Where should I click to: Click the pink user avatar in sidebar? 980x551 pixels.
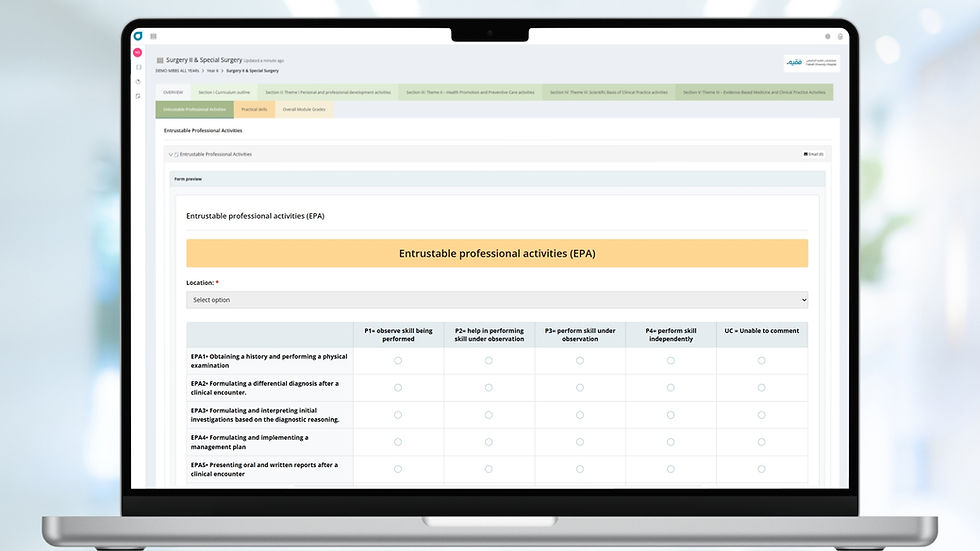[x=138, y=52]
